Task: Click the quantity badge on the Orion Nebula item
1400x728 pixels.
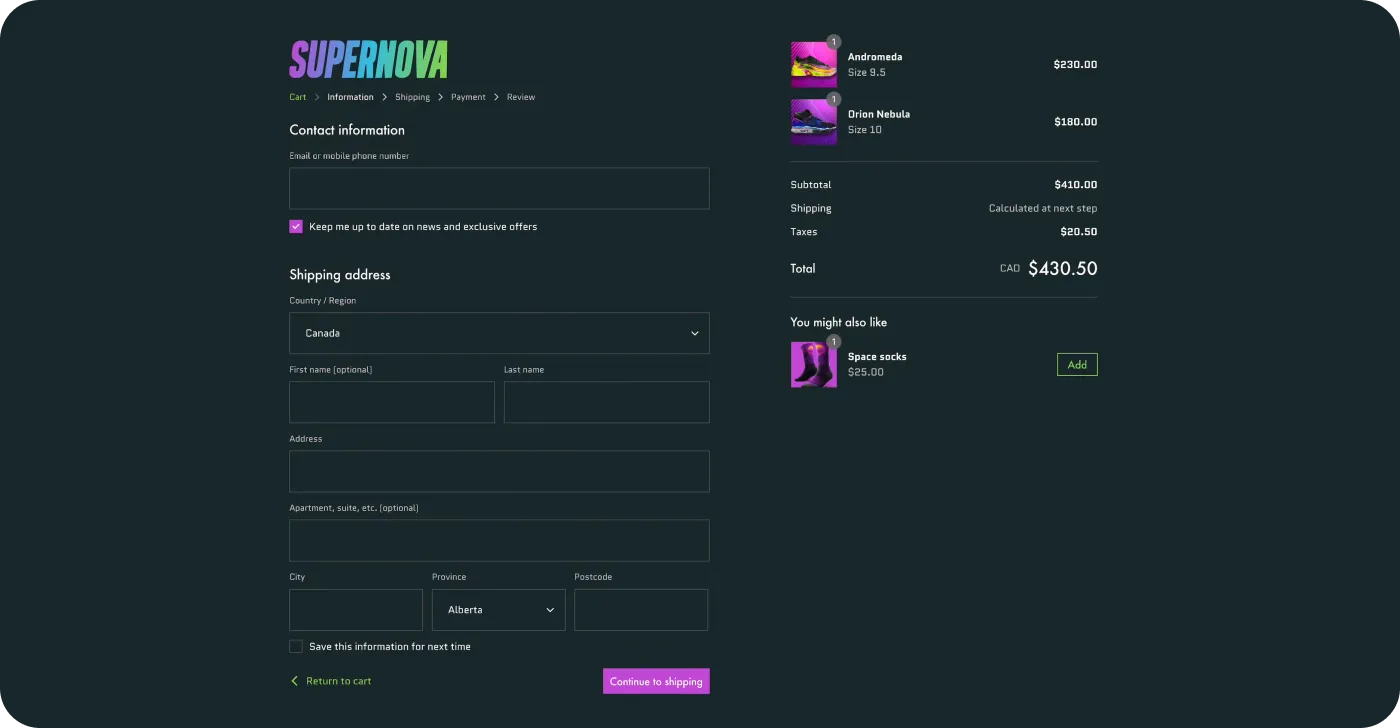Action: click(x=833, y=99)
